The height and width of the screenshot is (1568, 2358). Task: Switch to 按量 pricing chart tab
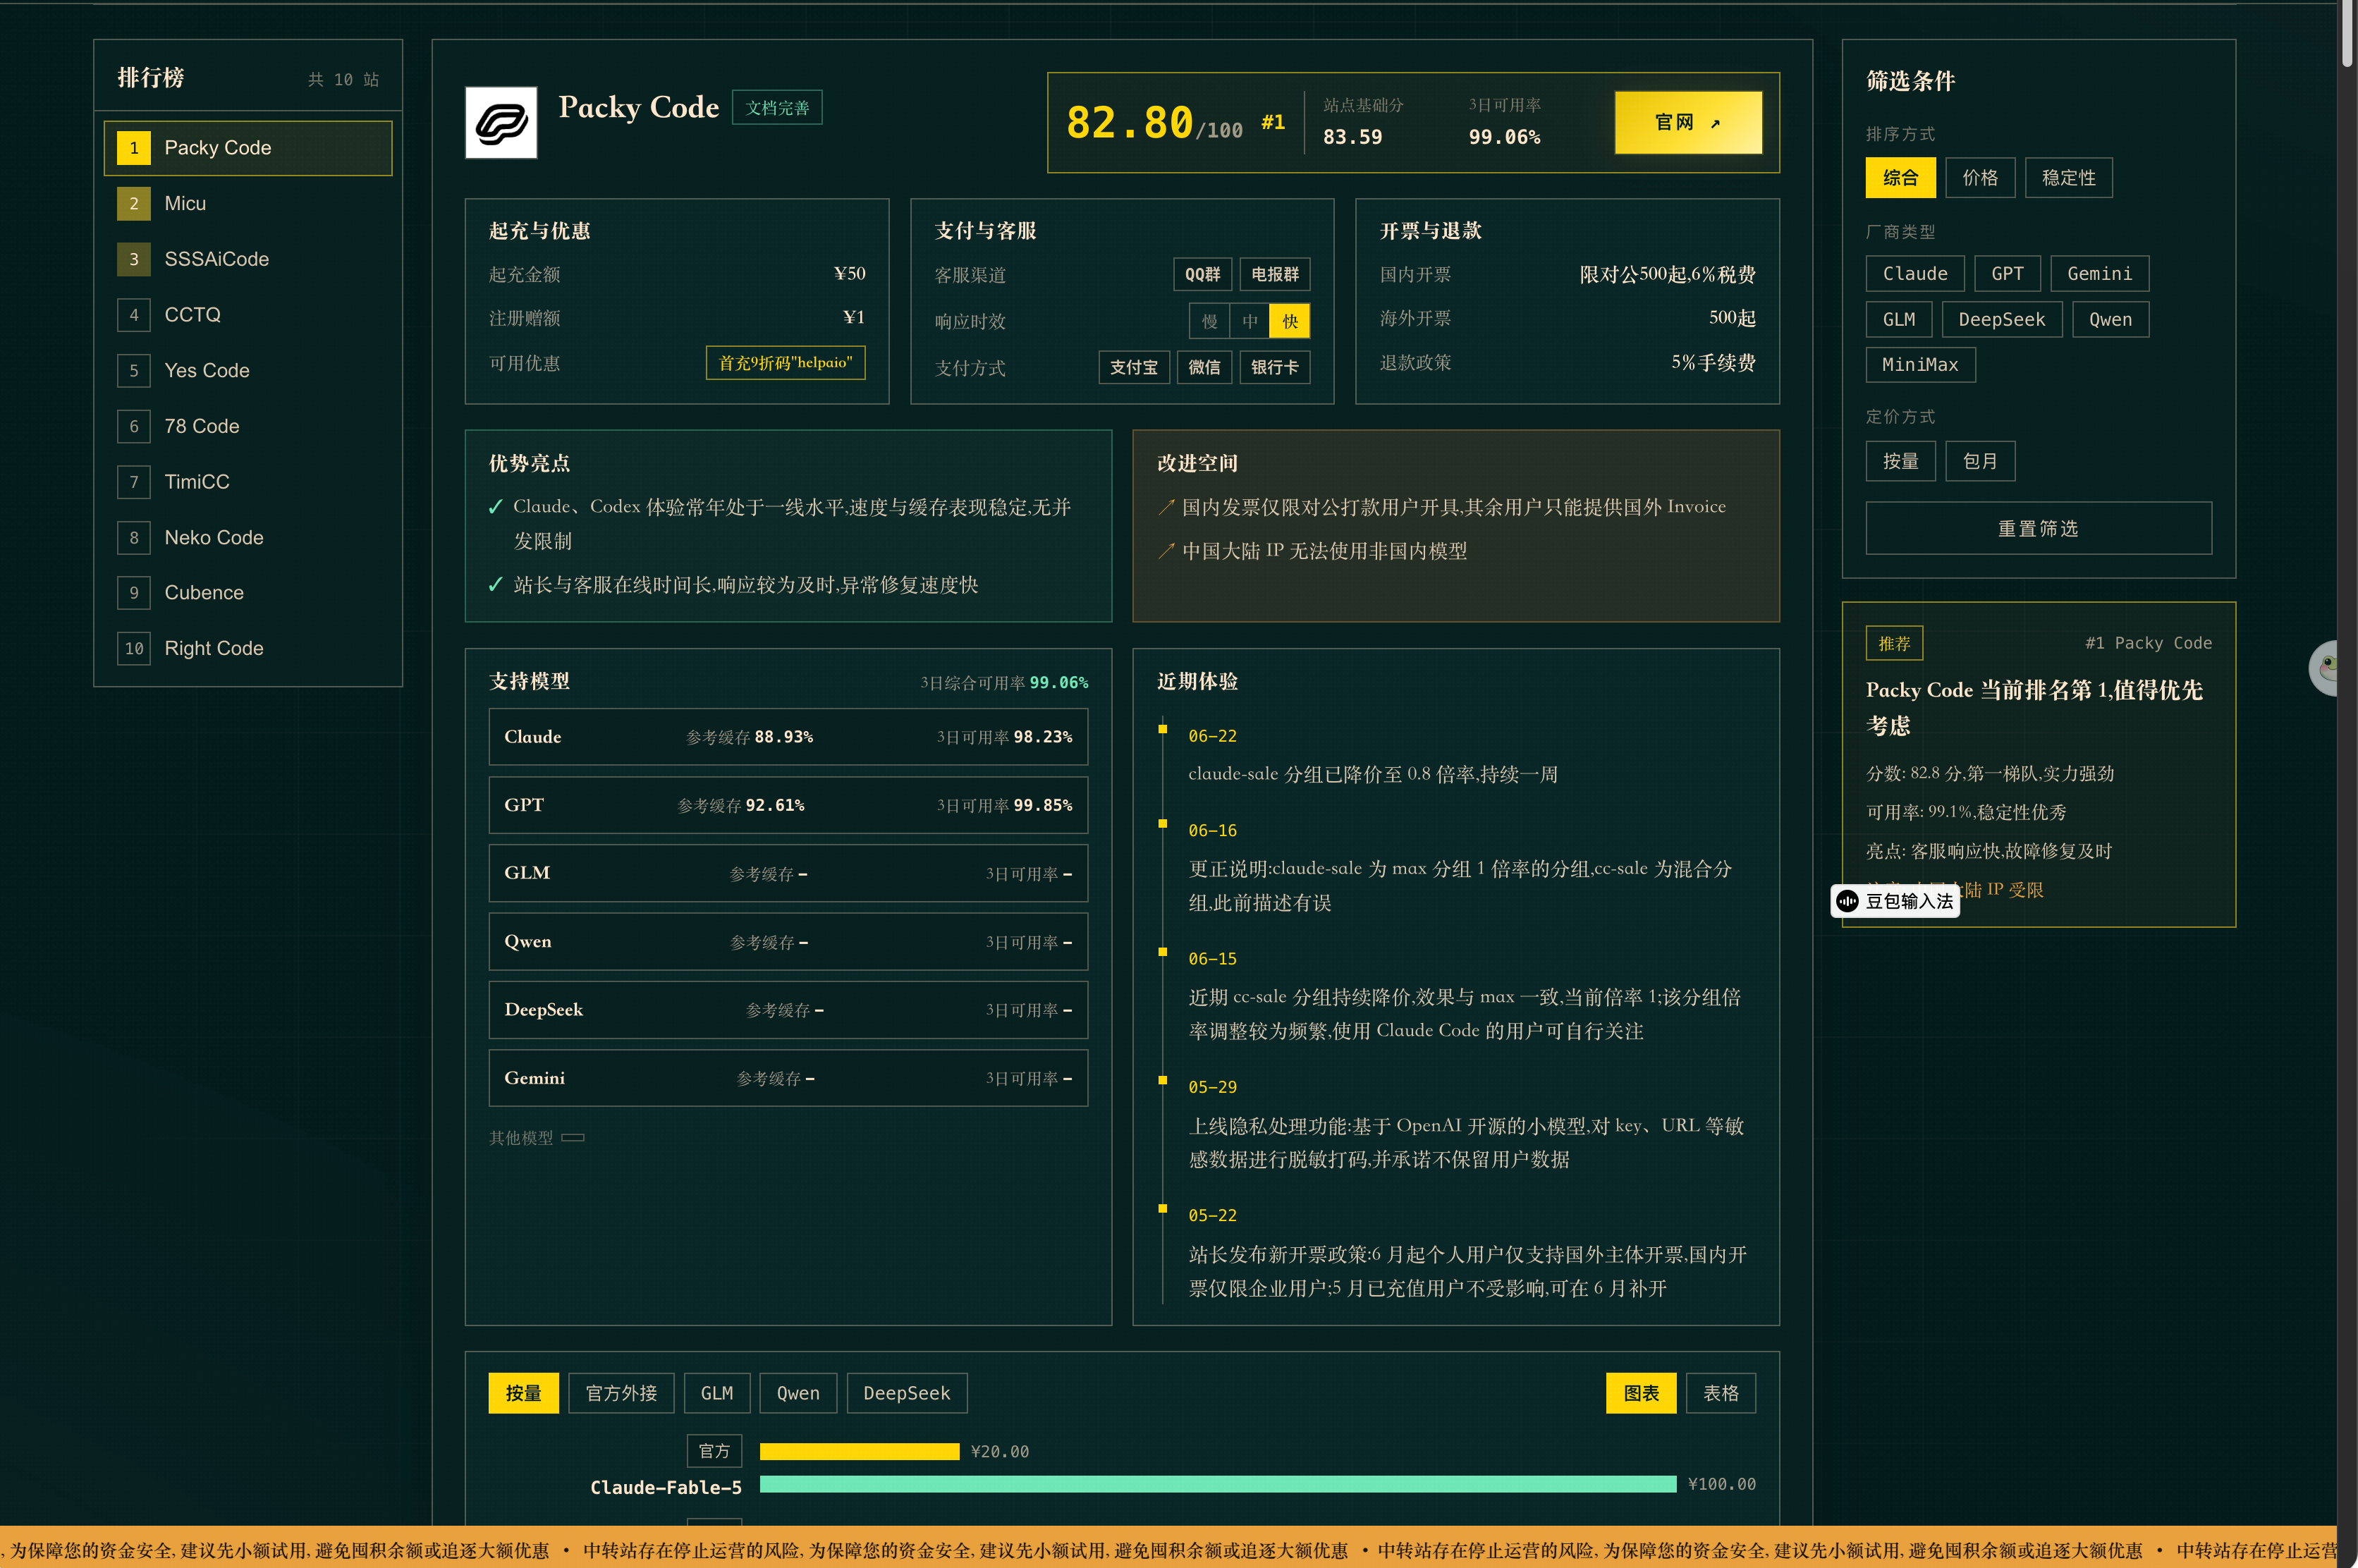click(523, 1393)
